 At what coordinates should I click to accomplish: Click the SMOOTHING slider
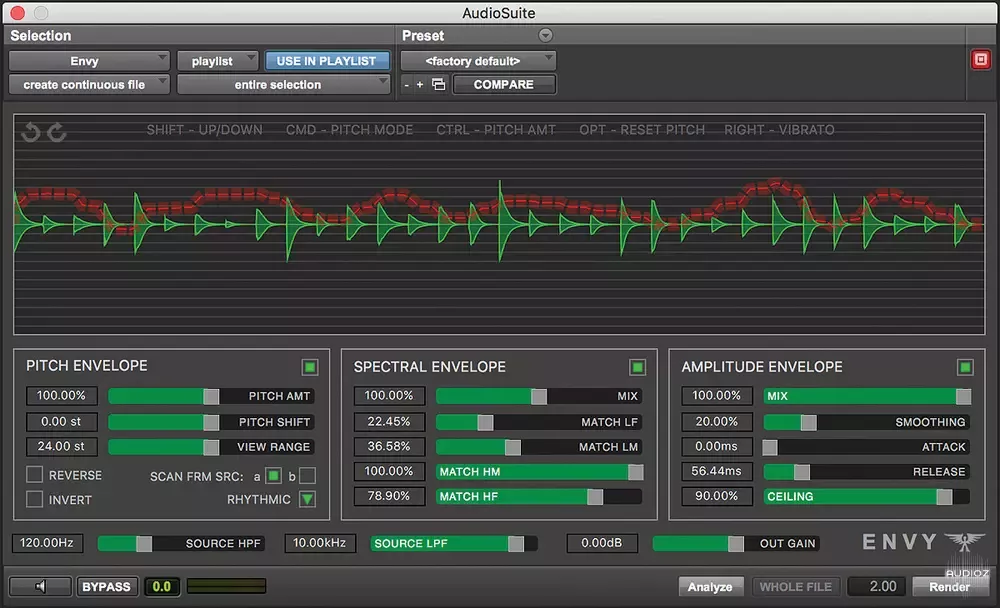click(x=867, y=422)
